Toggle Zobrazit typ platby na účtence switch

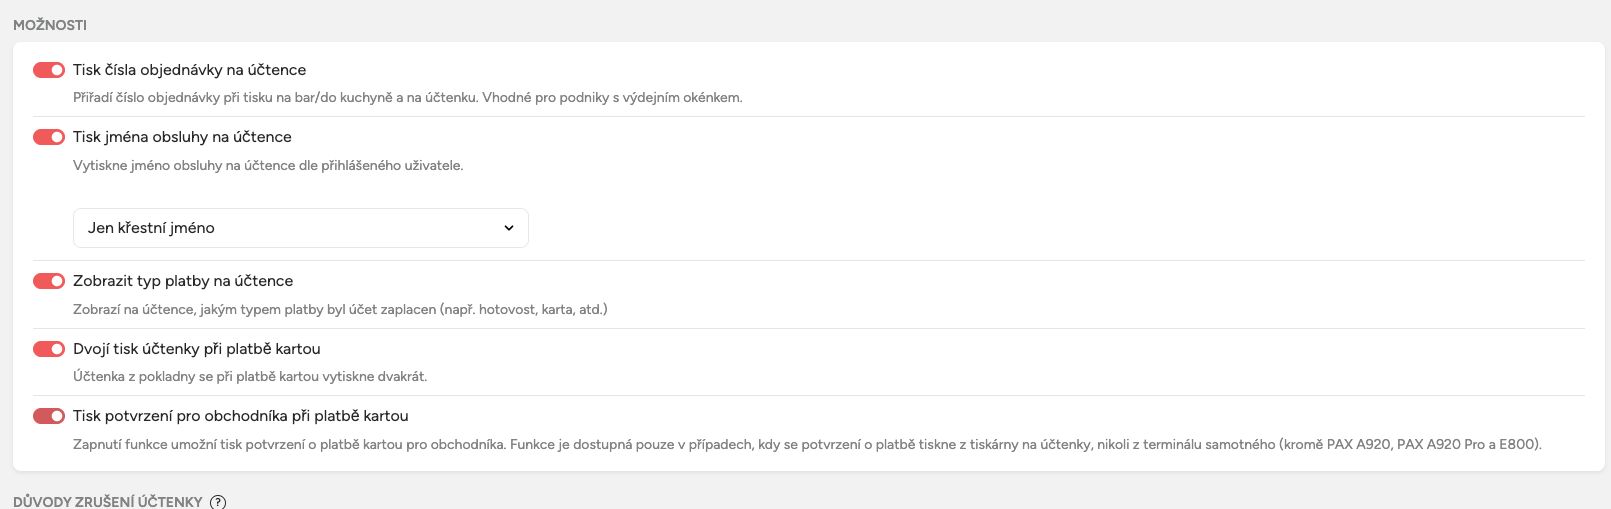(49, 281)
